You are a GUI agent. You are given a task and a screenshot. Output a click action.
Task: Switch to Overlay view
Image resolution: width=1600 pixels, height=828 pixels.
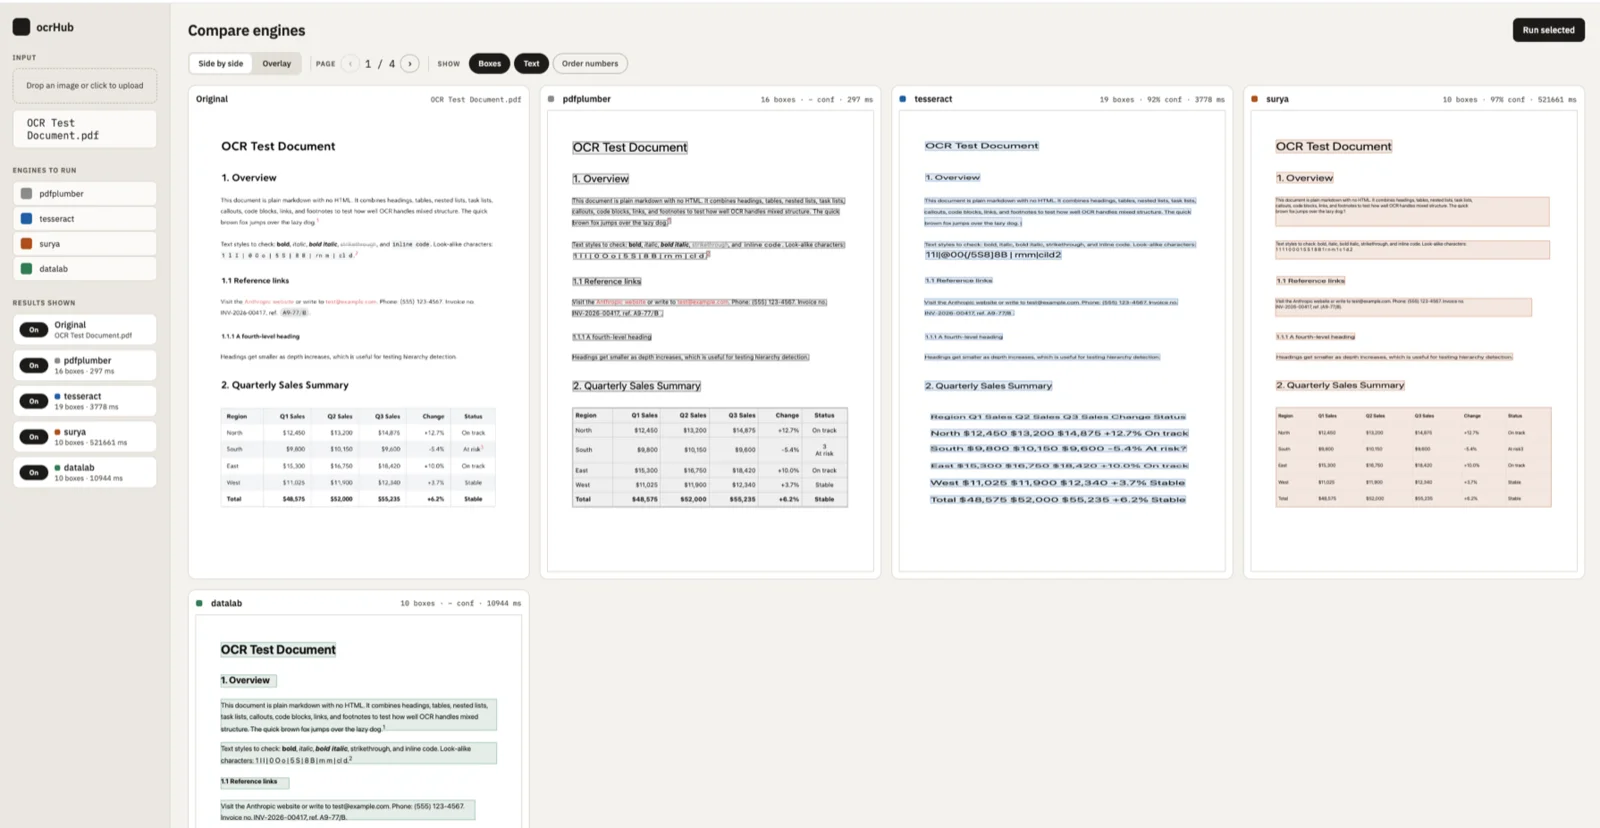[x=277, y=64]
